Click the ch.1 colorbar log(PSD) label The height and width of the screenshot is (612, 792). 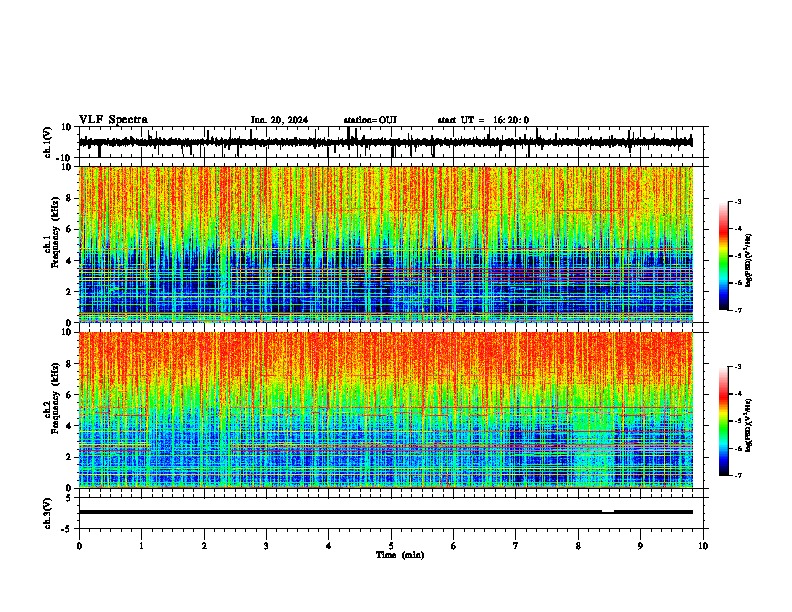749,261
